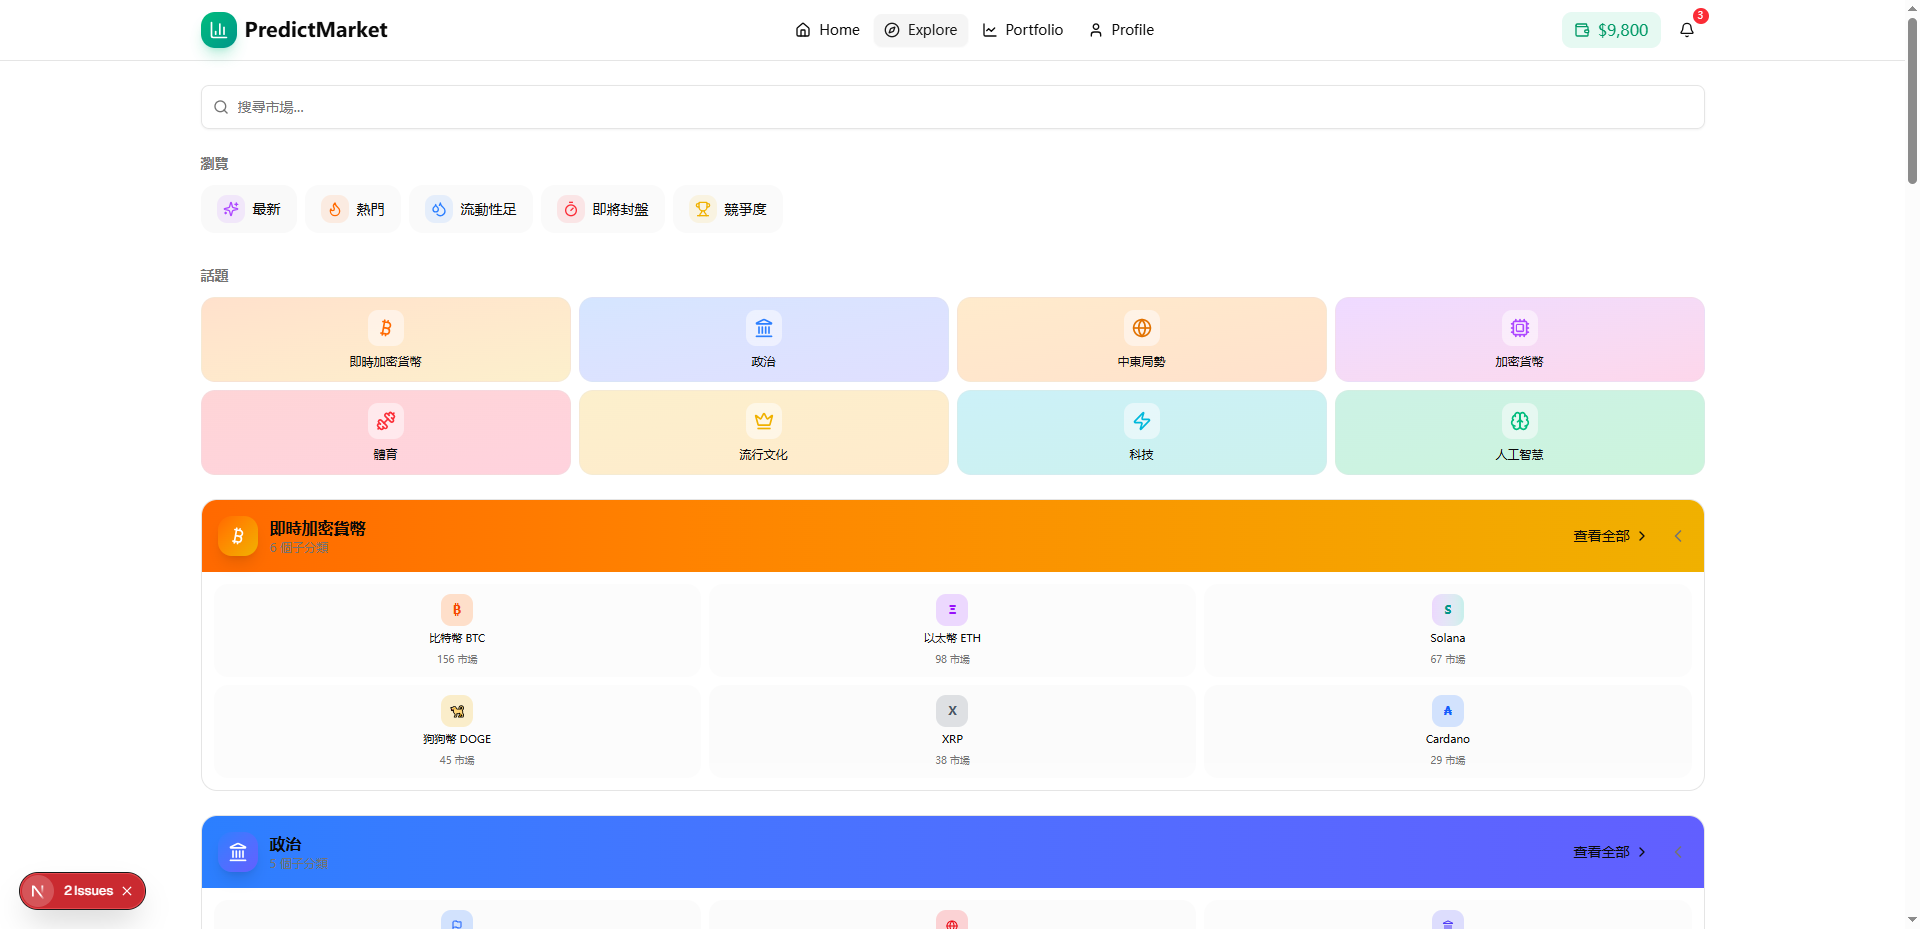
Task: Filter by 最新 newest markets
Action: [x=249, y=209]
